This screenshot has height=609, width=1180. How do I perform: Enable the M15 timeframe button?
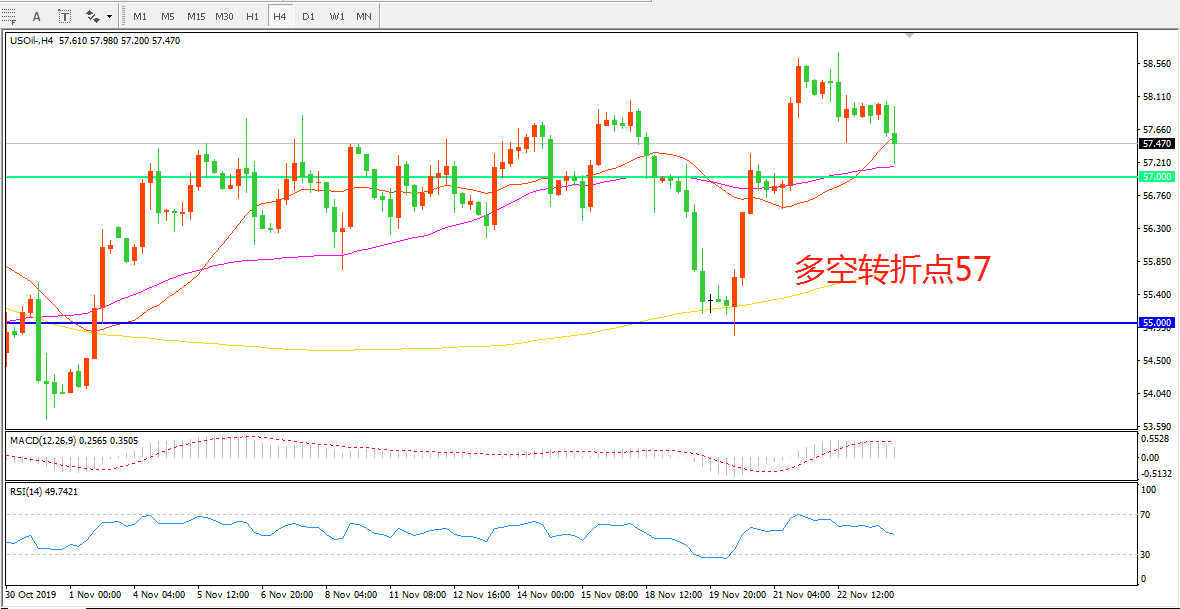tap(196, 16)
